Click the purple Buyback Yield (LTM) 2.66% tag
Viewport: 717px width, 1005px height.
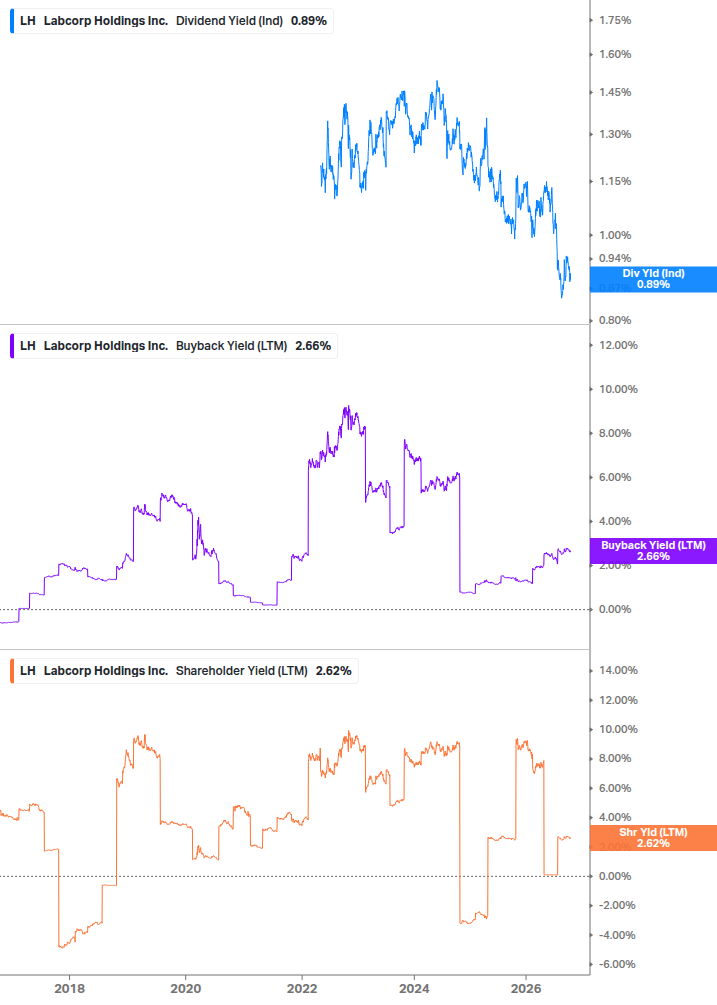point(653,551)
